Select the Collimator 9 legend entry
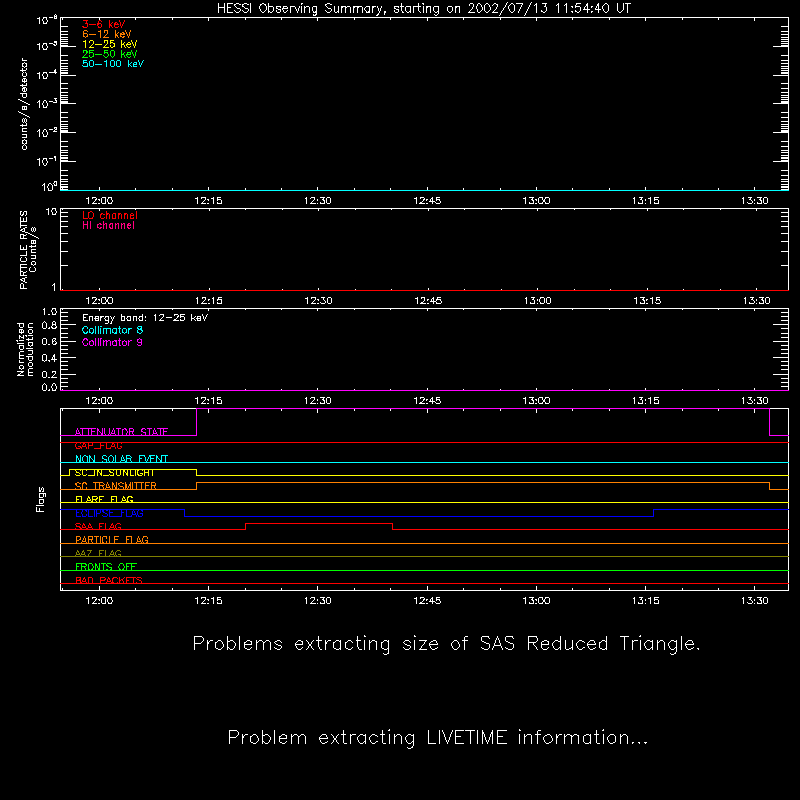This screenshot has height=800, width=800. [x=112, y=342]
